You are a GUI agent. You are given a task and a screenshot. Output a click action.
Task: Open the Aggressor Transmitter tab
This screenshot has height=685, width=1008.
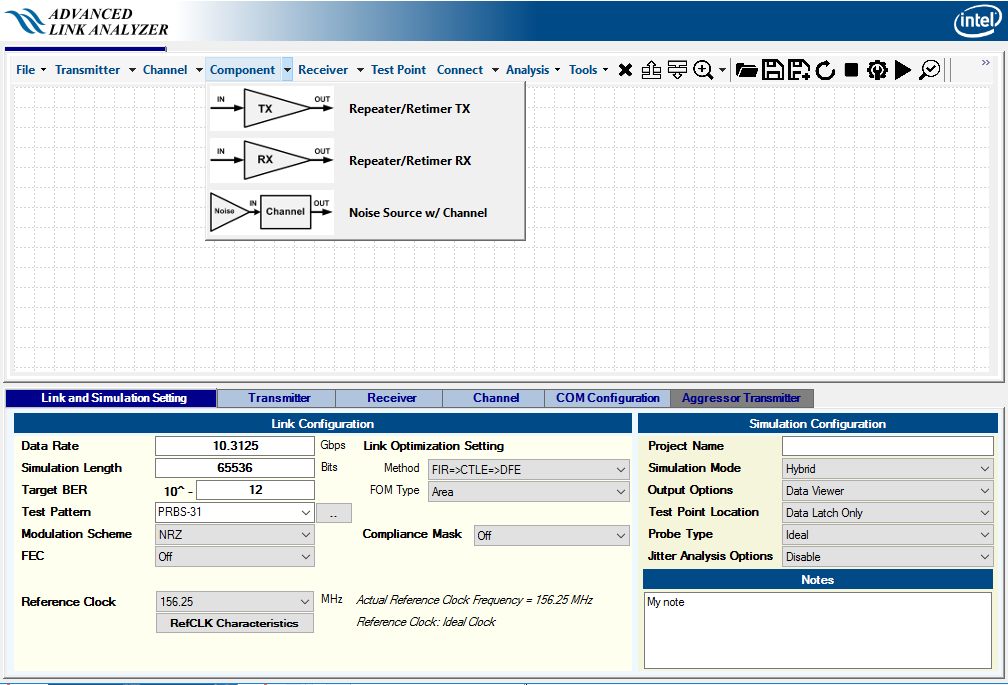click(x=741, y=398)
